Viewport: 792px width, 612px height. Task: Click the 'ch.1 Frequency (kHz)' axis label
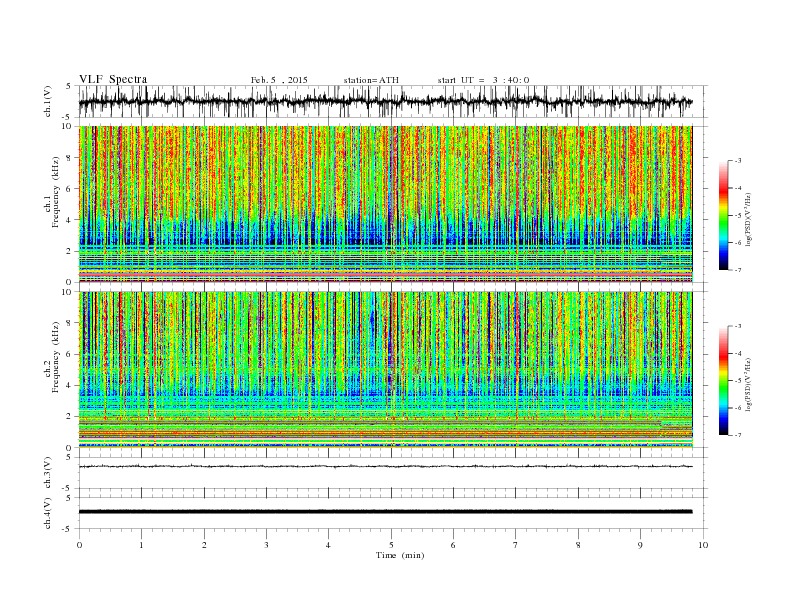click(x=52, y=192)
